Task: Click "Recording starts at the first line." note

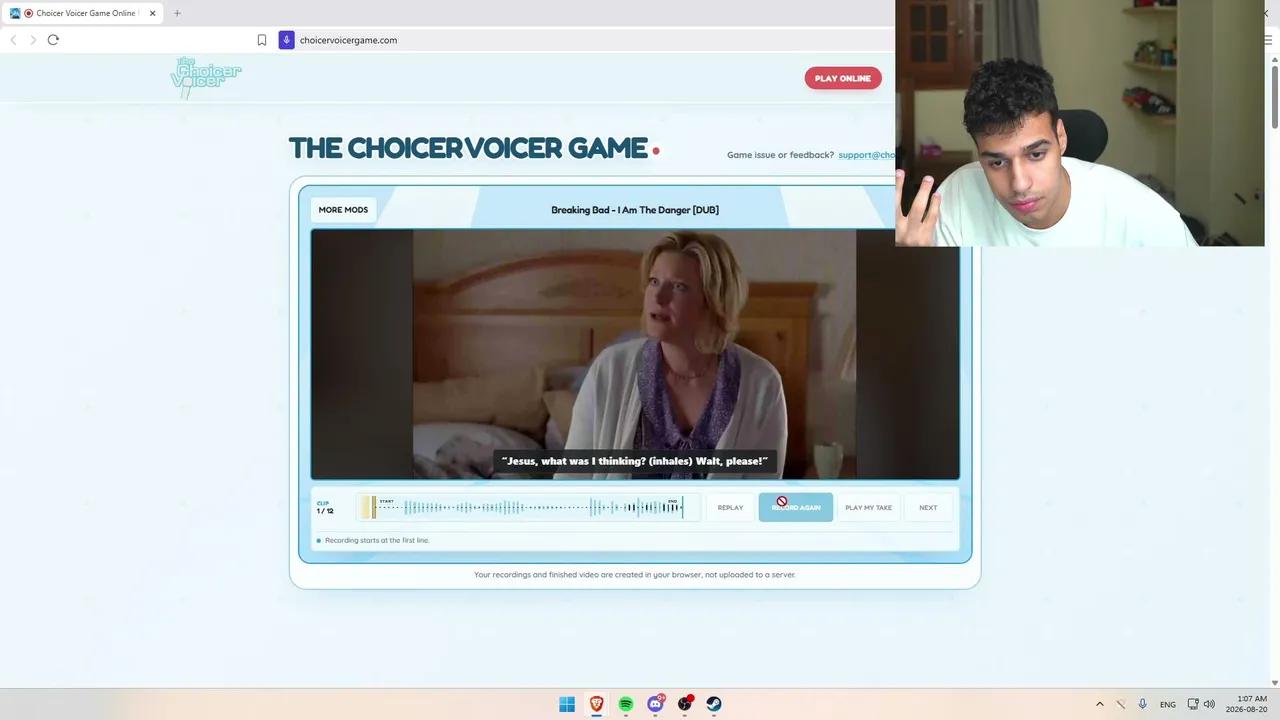Action: 377,540
